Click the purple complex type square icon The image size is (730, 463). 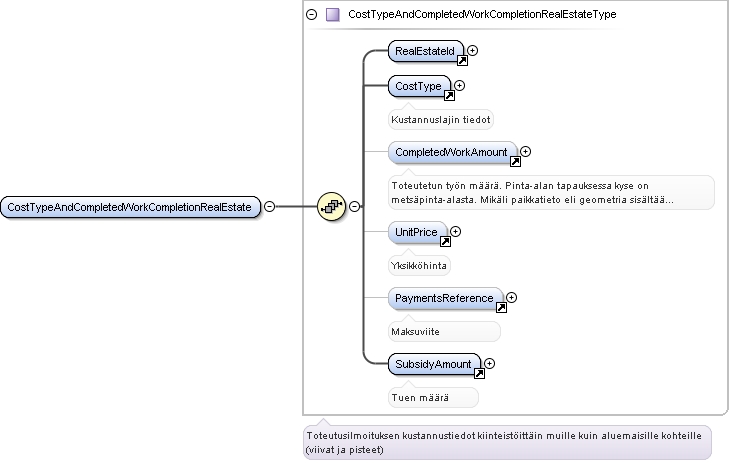coord(332,14)
